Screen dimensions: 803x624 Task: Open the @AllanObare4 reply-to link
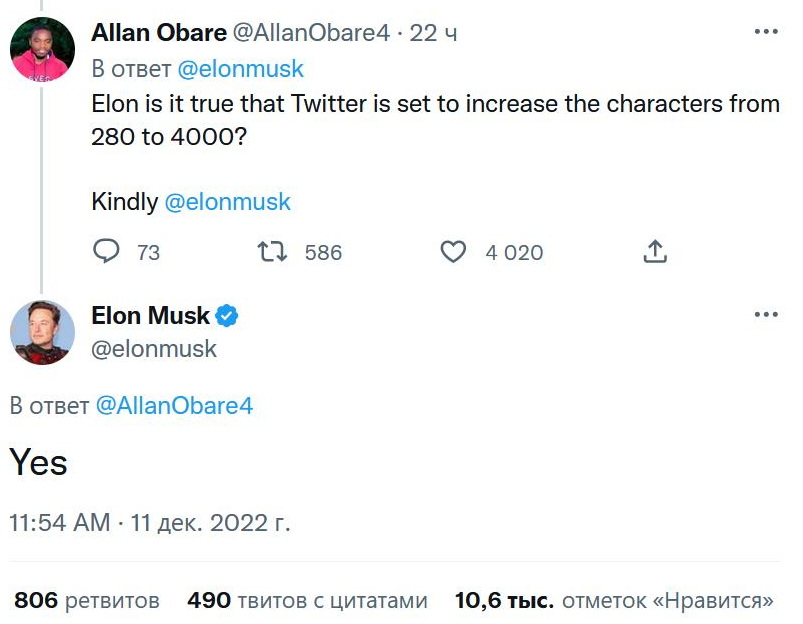(174, 405)
